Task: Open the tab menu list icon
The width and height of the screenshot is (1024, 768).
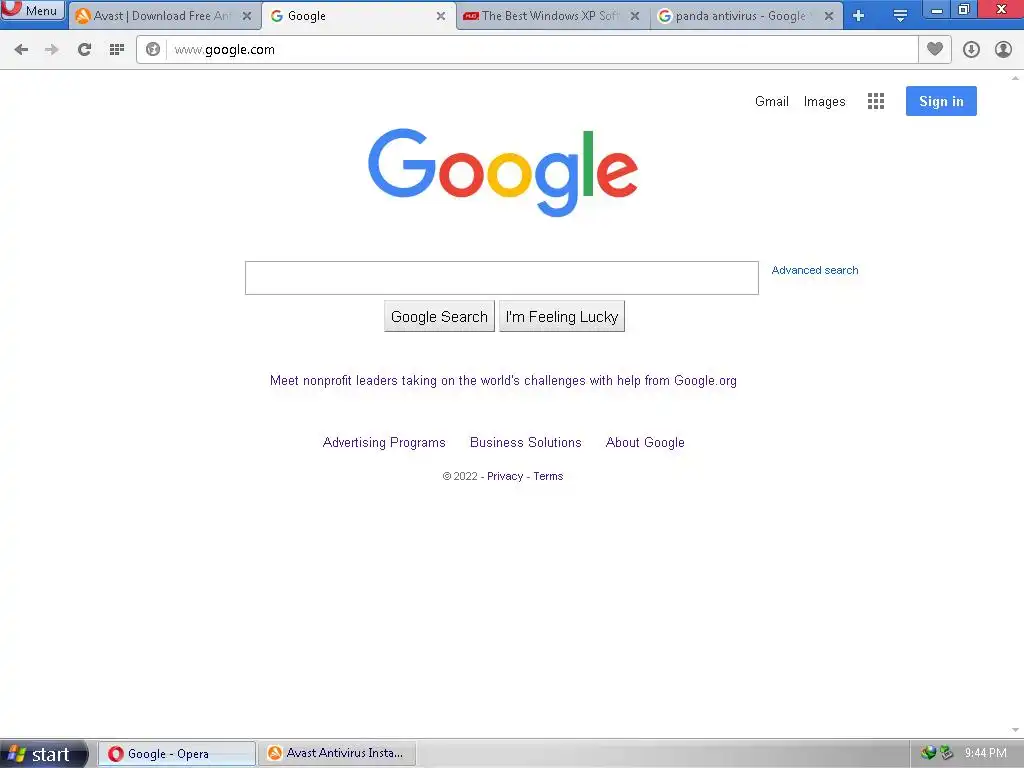Action: point(900,16)
